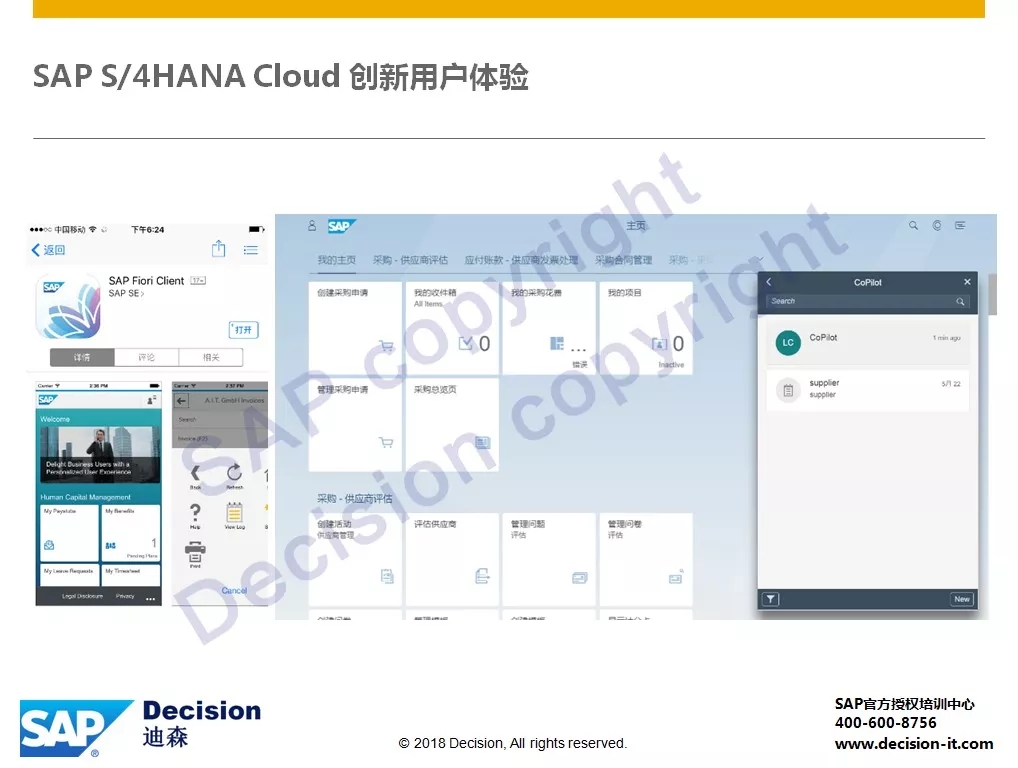Open the www.decision-it.com link
This screenshot has height=768, width=1018.
[x=914, y=744]
